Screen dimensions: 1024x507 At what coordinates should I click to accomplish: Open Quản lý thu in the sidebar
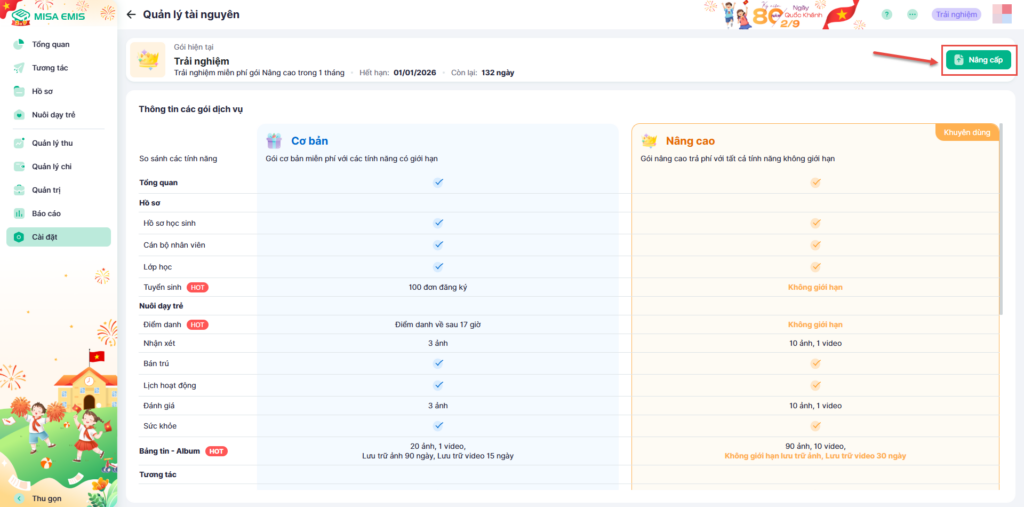[59, 143]
